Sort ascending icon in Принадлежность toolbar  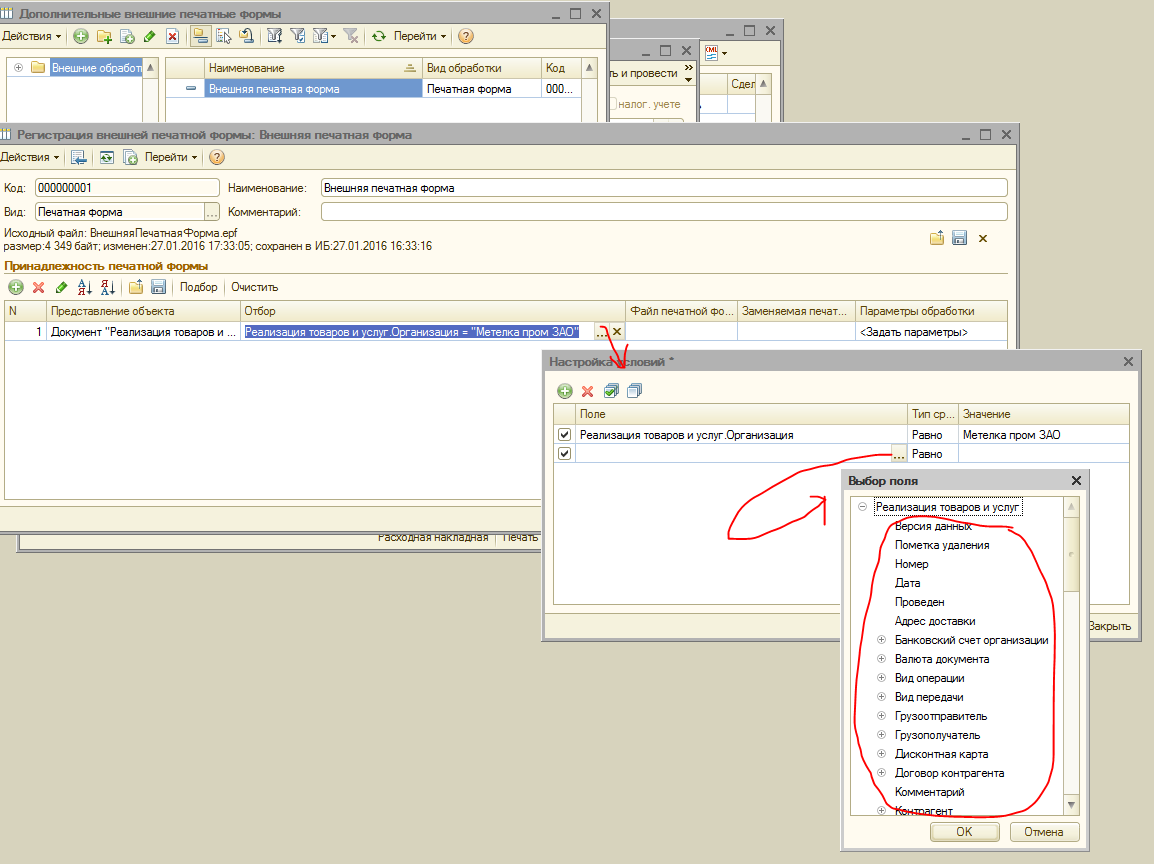tap(85, 287)
